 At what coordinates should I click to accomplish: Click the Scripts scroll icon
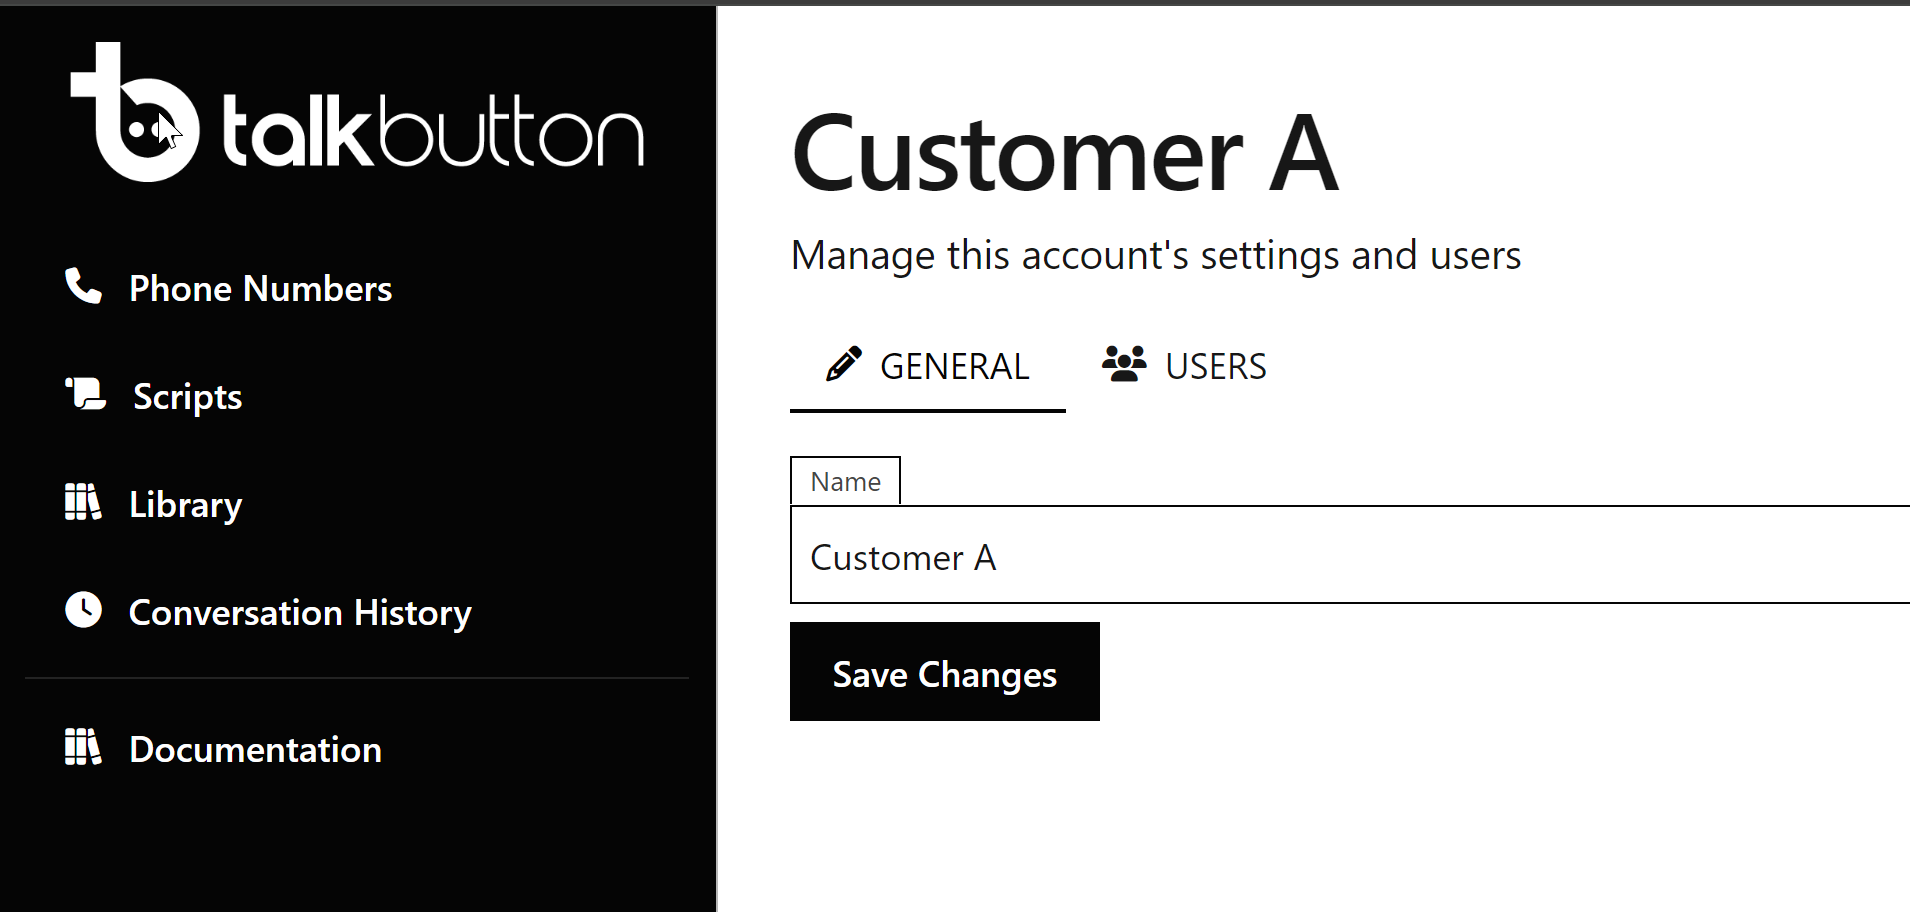point(86,394)
